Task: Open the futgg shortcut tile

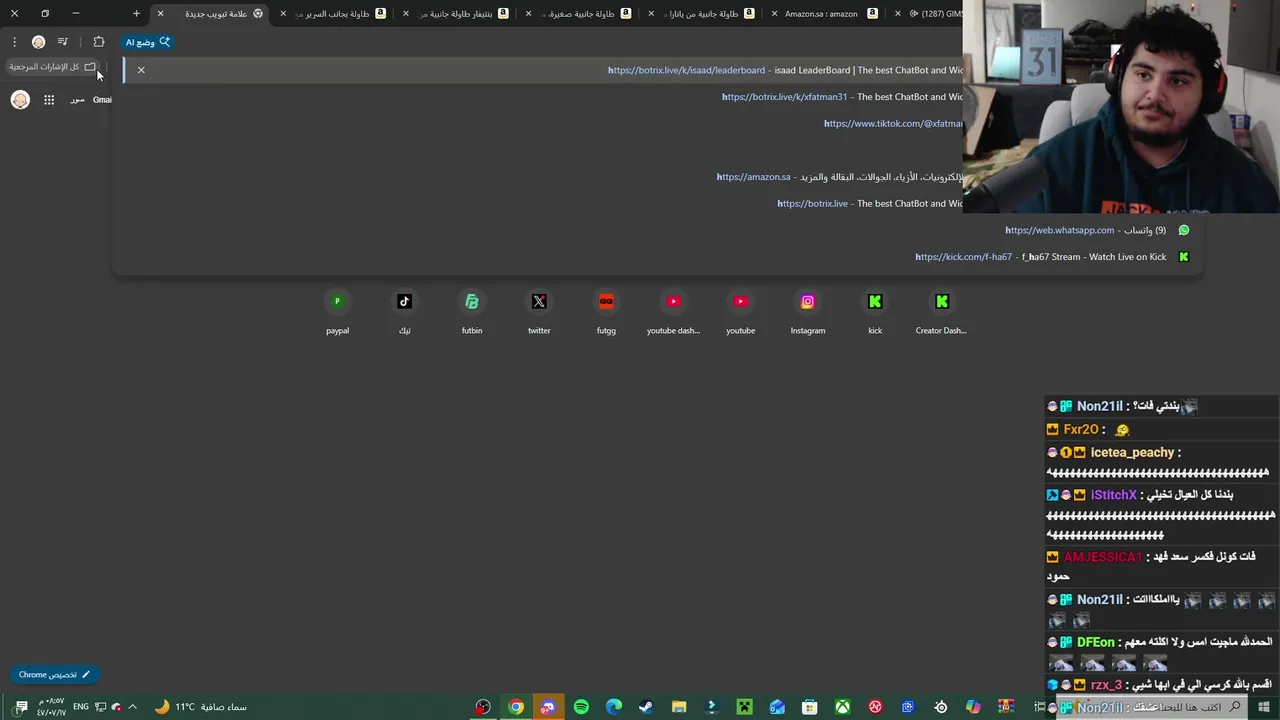Action: pos(606,312)
